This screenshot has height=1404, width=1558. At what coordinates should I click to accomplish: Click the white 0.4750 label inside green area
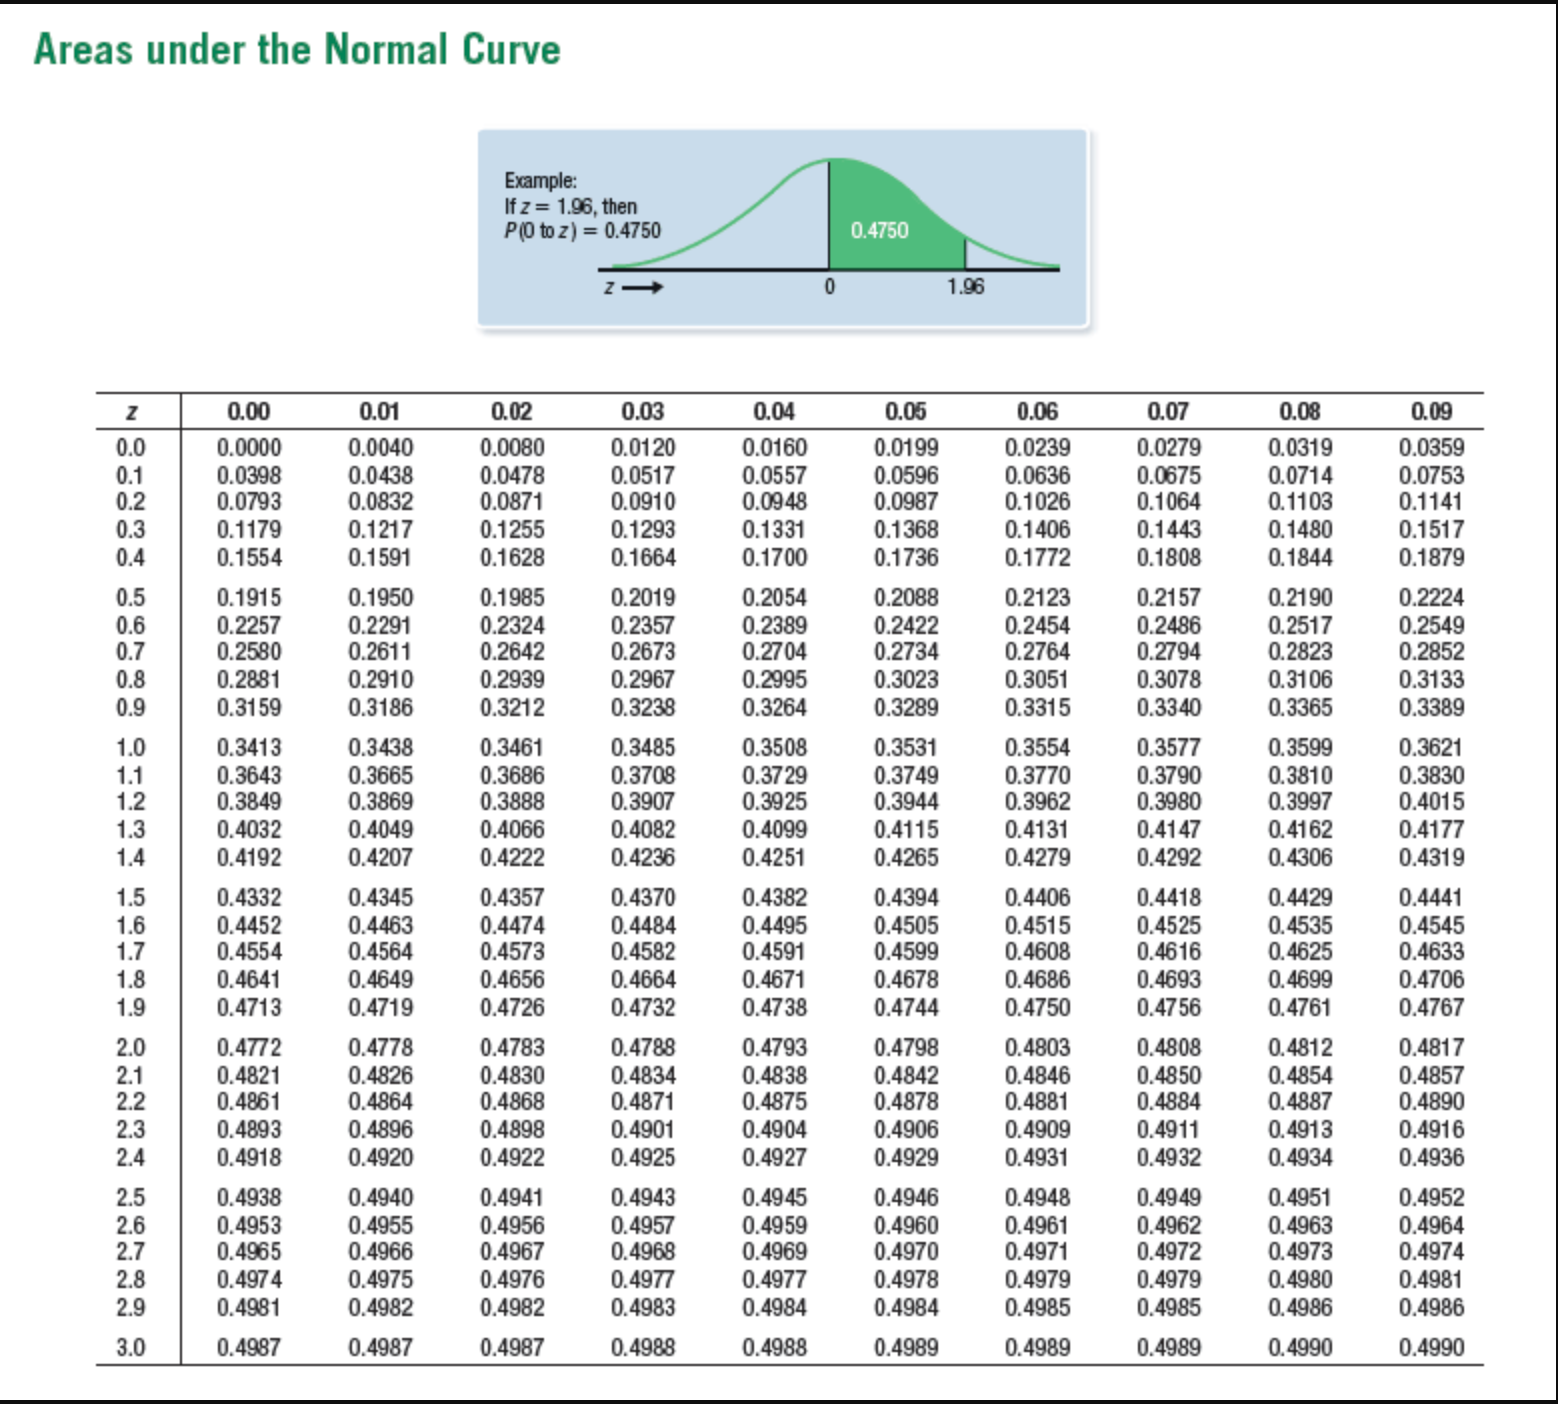[x=880, y=231]
